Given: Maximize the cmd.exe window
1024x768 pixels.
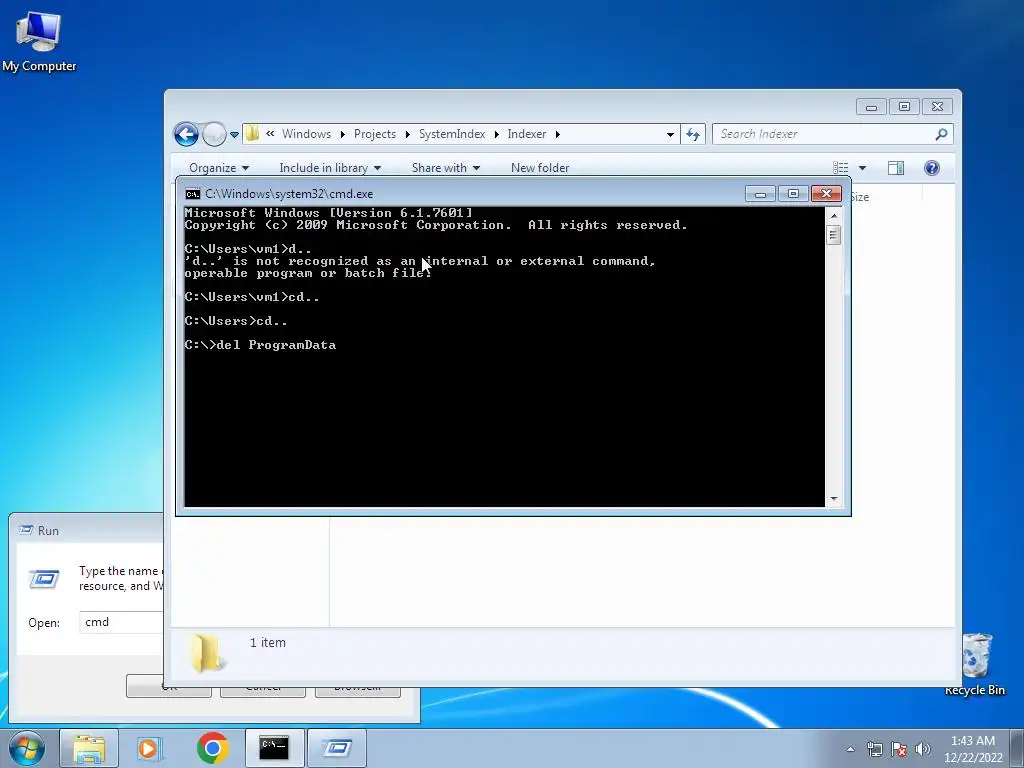Looking at the screenshot, I should (793, 194).
